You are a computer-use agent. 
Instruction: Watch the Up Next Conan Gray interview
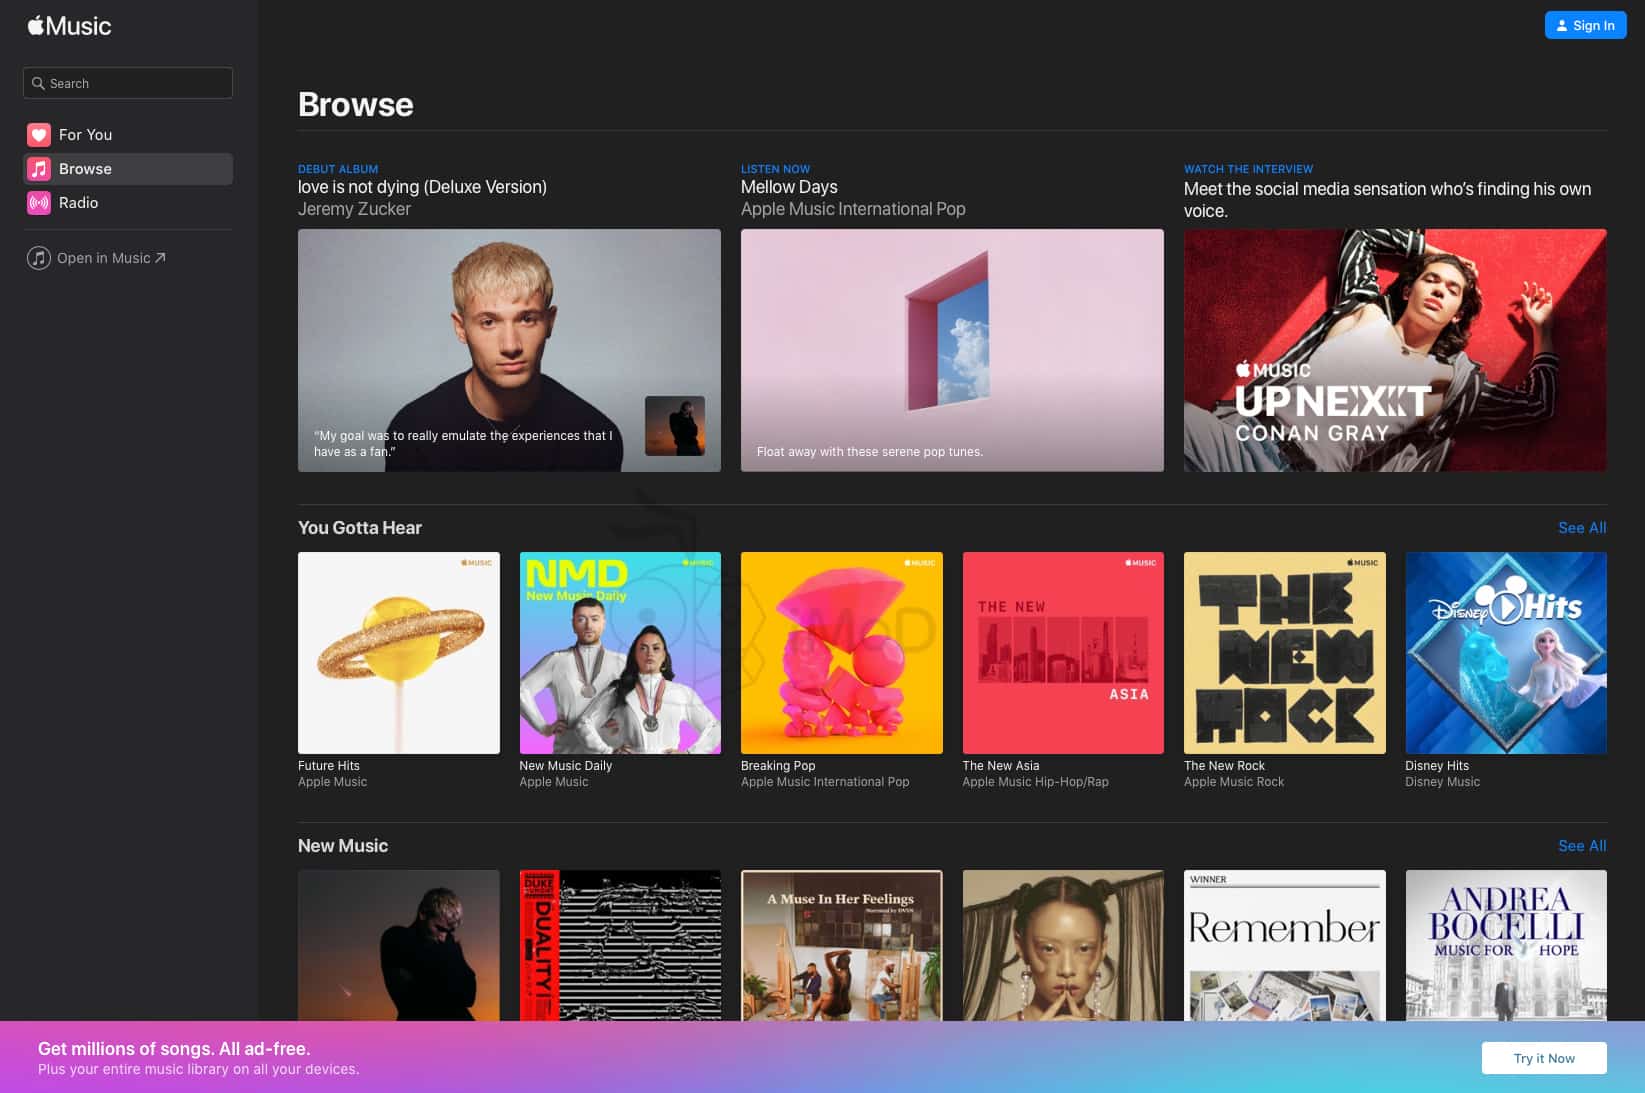1394,350
